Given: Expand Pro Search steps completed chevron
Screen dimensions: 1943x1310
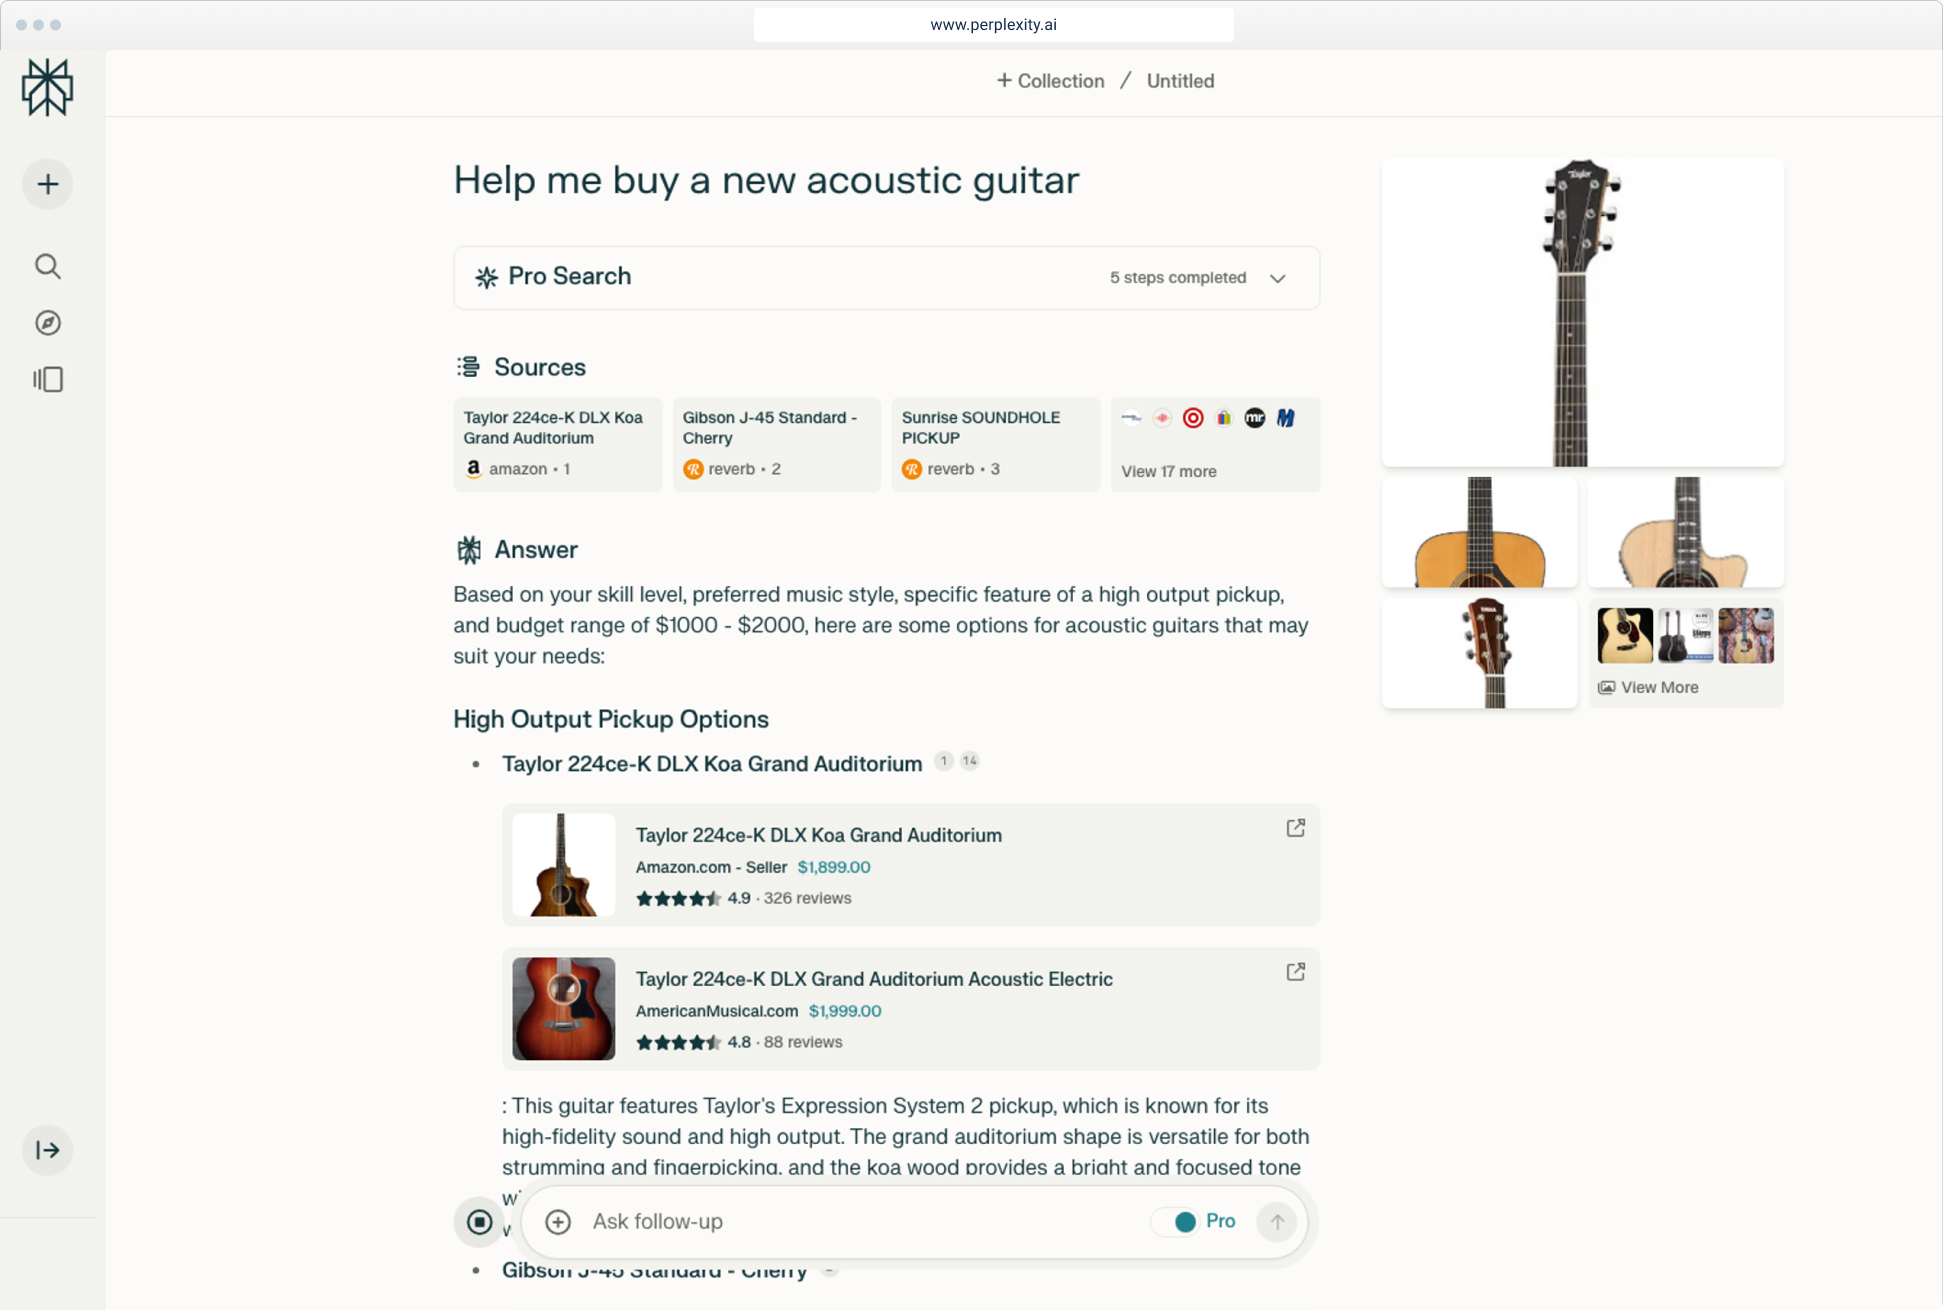Looking at the screenshot, I should point(1277,278).
